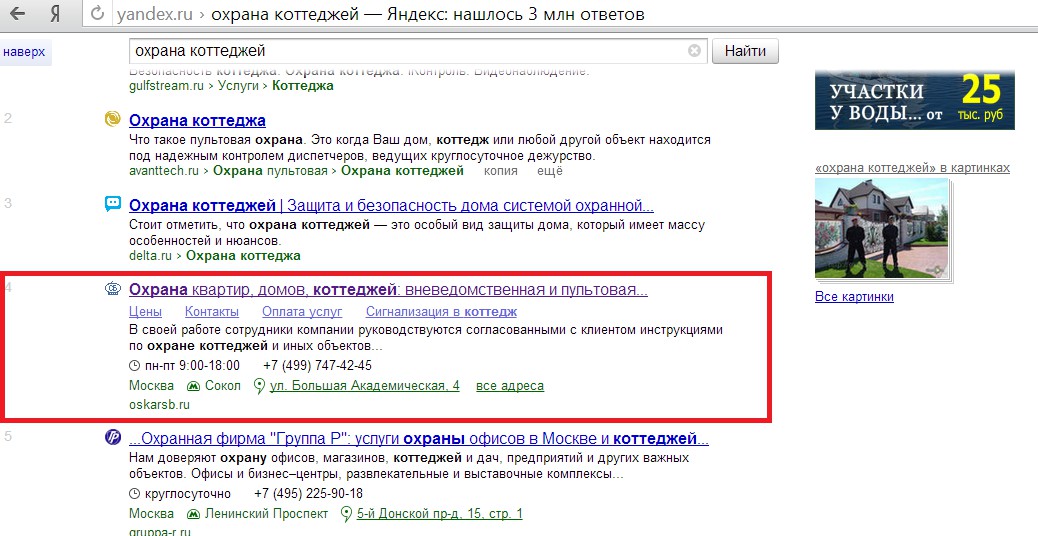This screenshot has width=1038, height=536.
Task: Open the Охранная фирма Группа Р result
Action: pos(419,439)
